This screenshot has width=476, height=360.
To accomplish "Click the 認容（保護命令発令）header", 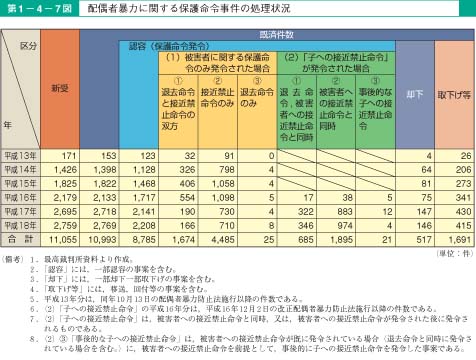I will tap(169, 46).
